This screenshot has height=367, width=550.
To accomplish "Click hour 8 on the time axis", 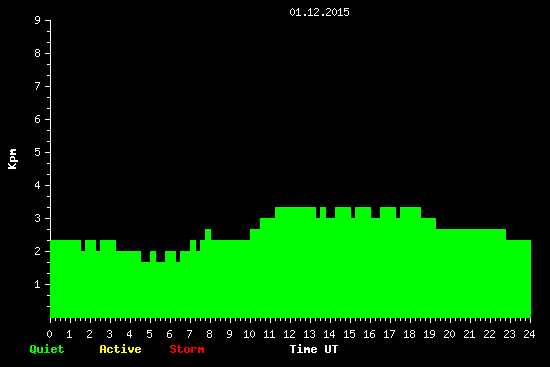I will pos(209,334).
